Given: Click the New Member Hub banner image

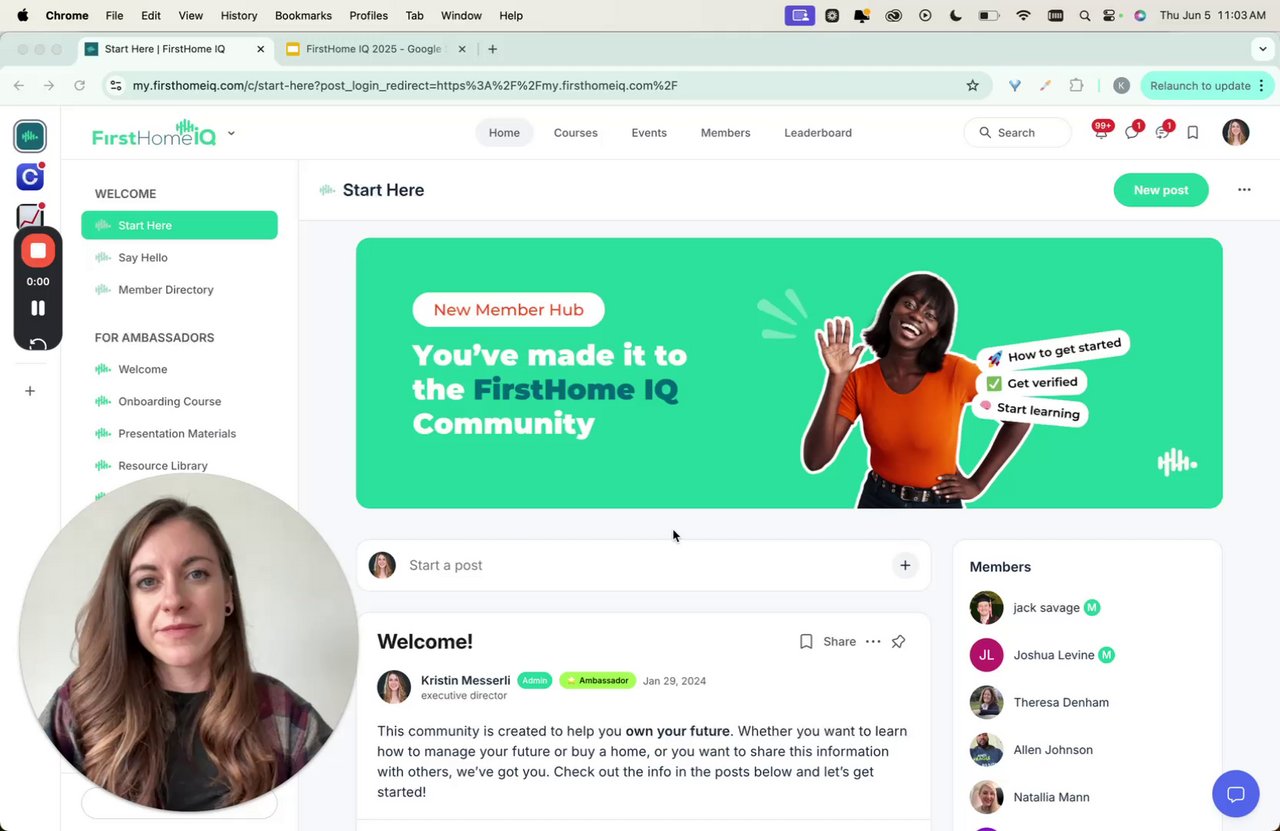Looking at the screenshot, I should click(x=789, y=373).
